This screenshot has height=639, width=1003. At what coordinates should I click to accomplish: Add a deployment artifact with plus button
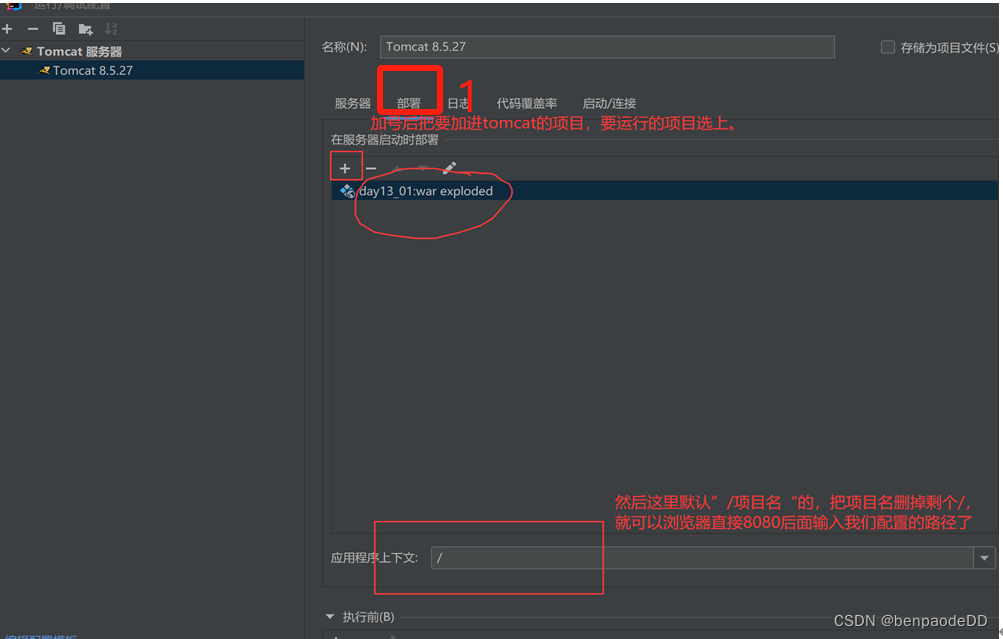(x=345, y=168)
